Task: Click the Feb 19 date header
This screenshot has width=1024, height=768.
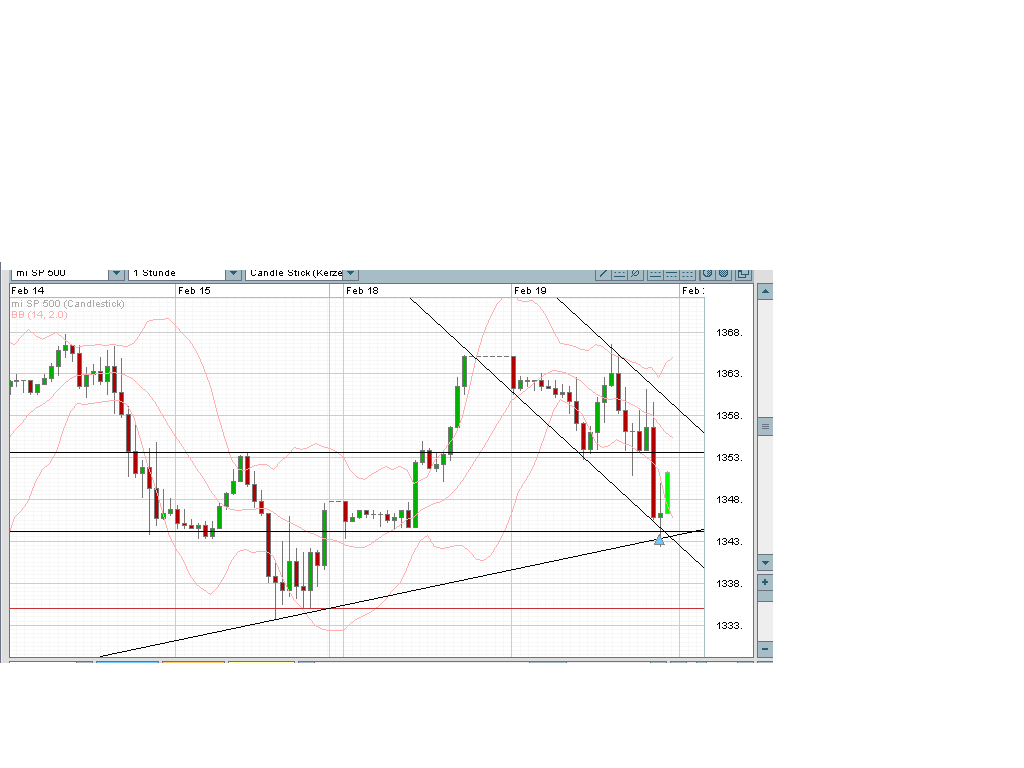Action: [530, 291]
